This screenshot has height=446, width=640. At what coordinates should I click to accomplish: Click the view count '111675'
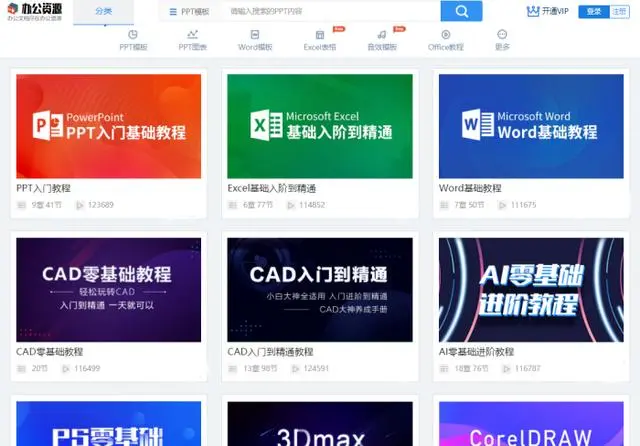click(524, 205)
